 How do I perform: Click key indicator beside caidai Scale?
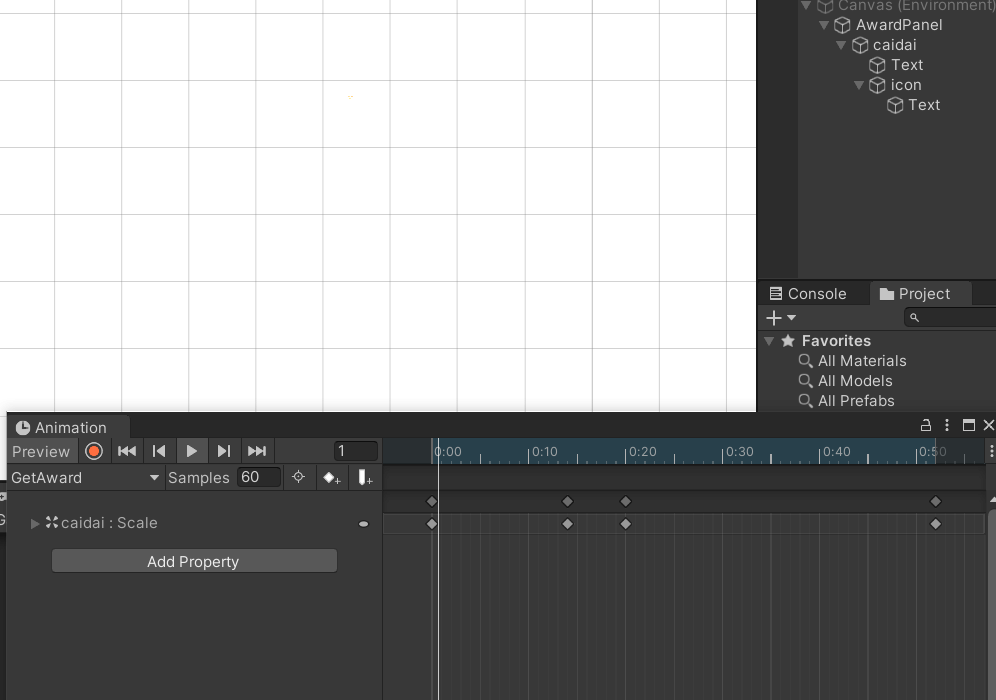[363, 524]
